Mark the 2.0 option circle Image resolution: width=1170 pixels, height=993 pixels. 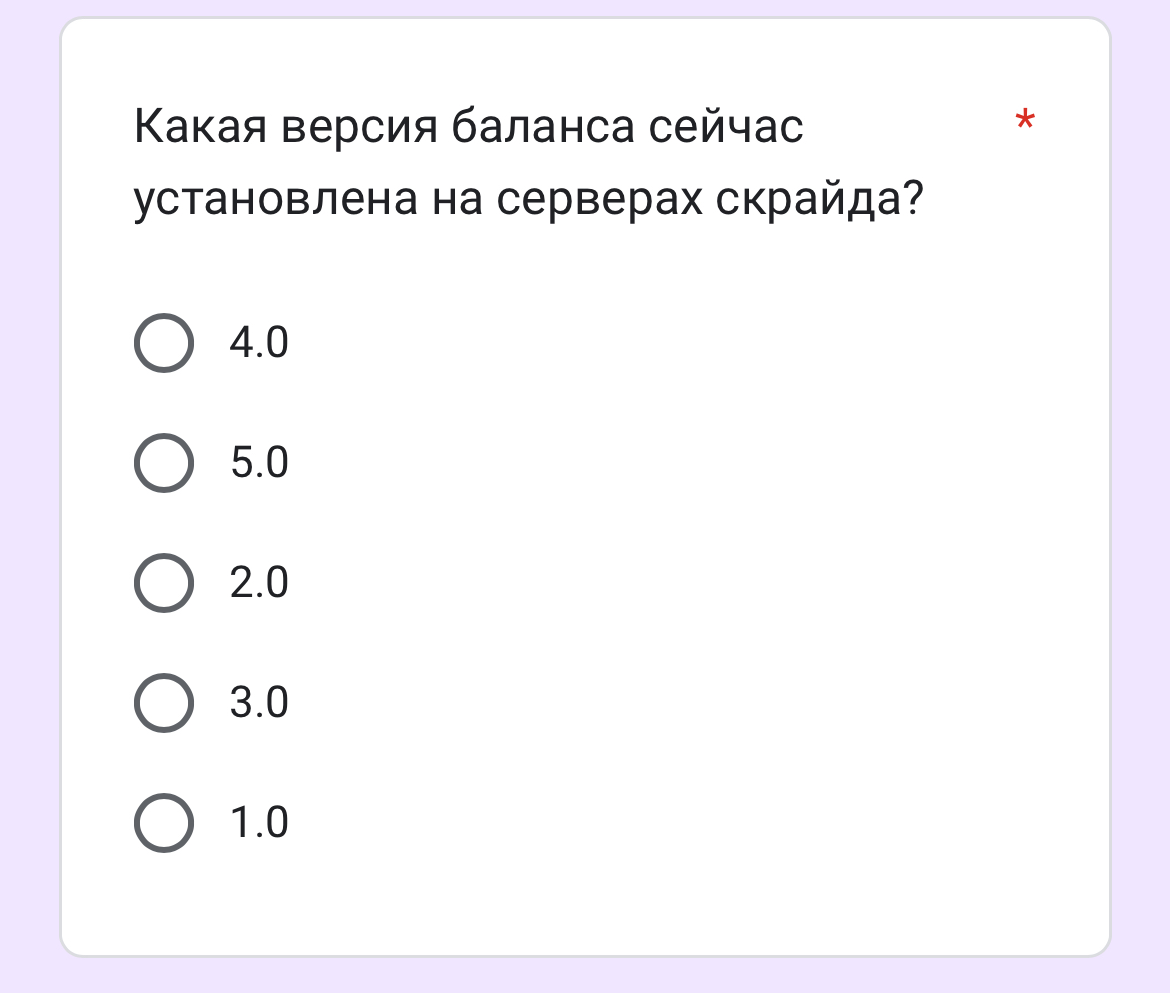[162, 583]
